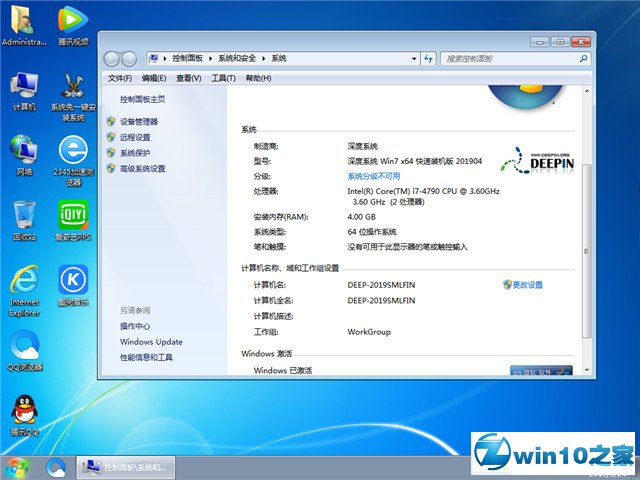The width and height of the screenshot is (640, 480).
Task: Open the 工具(T) menu
Action: tap(223, 78)
